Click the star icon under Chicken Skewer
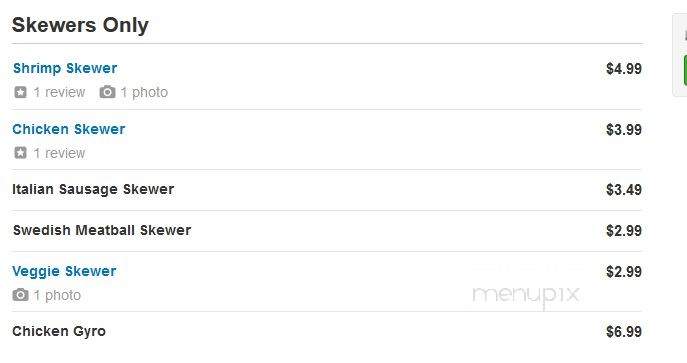 click(x=20, y=153)
